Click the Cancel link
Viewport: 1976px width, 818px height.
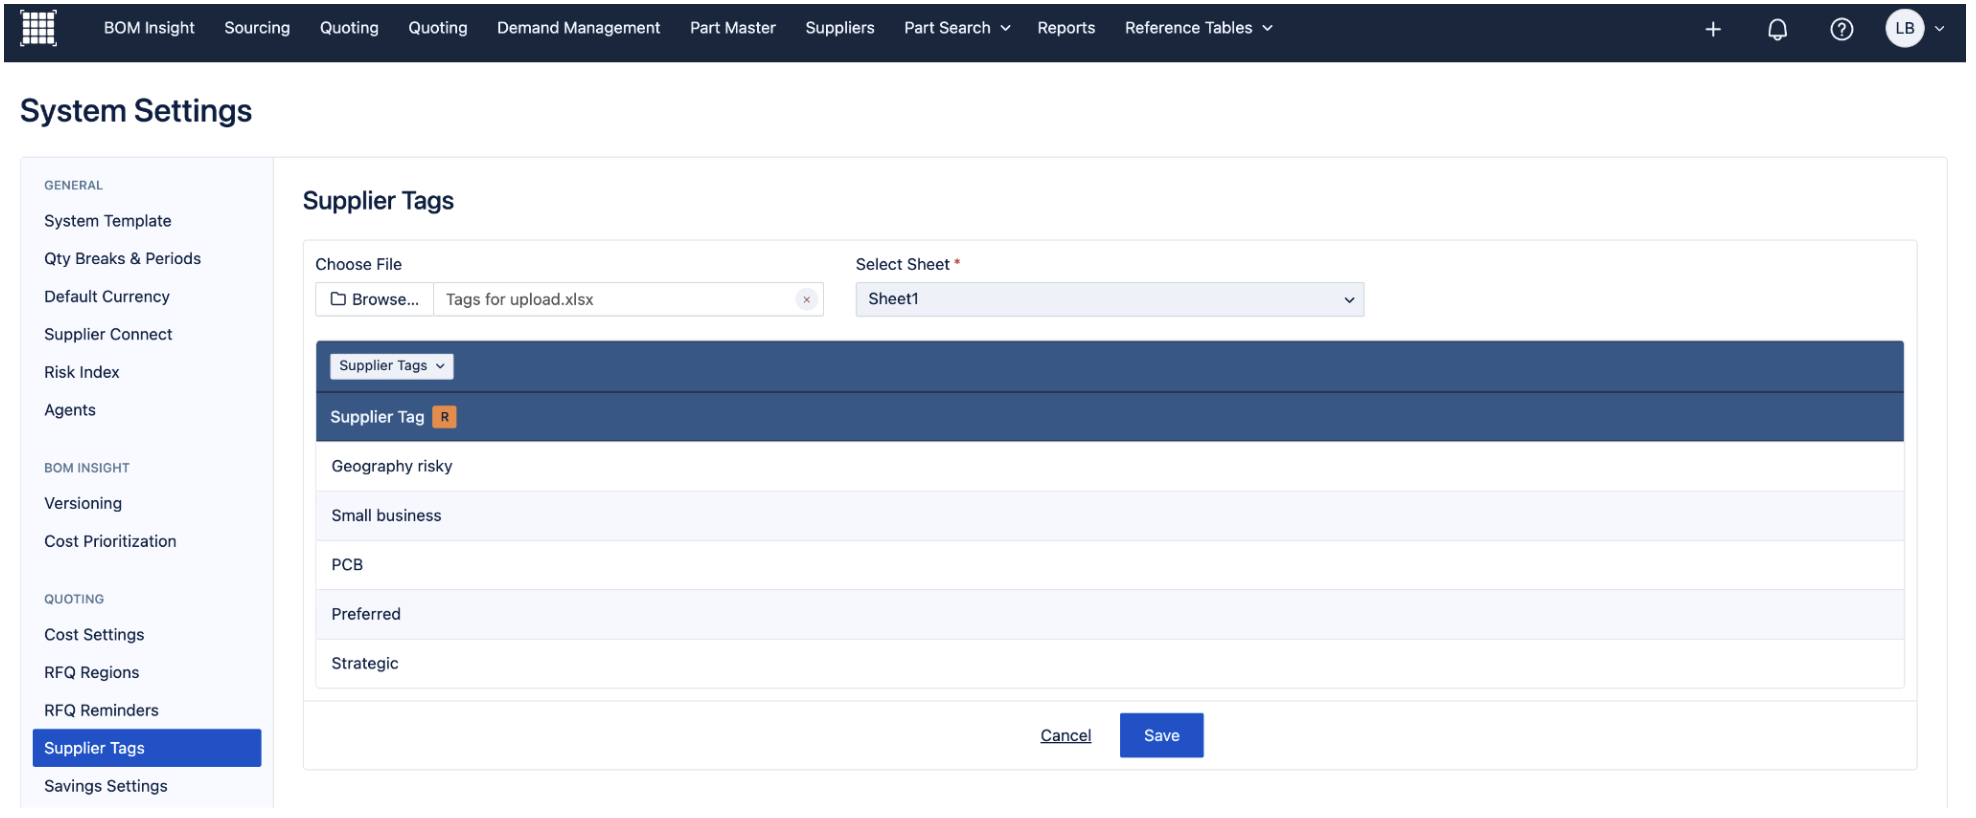coord(1065,735)
